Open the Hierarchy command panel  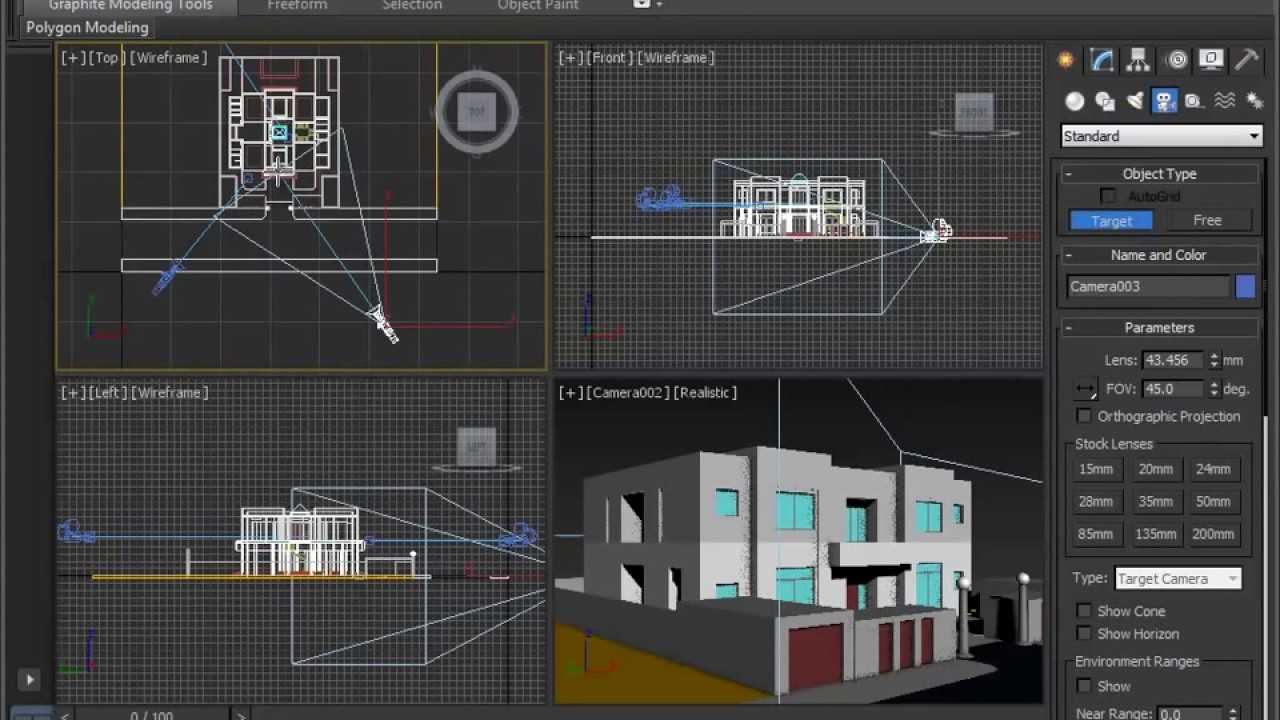click(1138, 61)
